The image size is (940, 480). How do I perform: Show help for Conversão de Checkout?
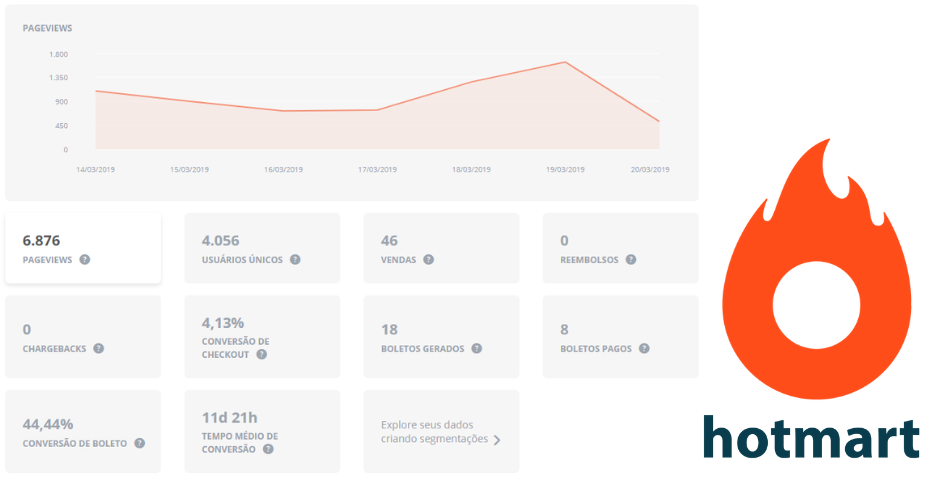coord(262,354)
